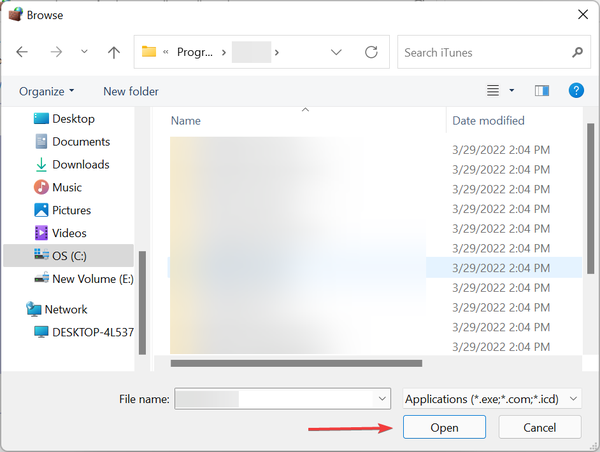Click the OS (C:) drive icon

click(41, 254)
